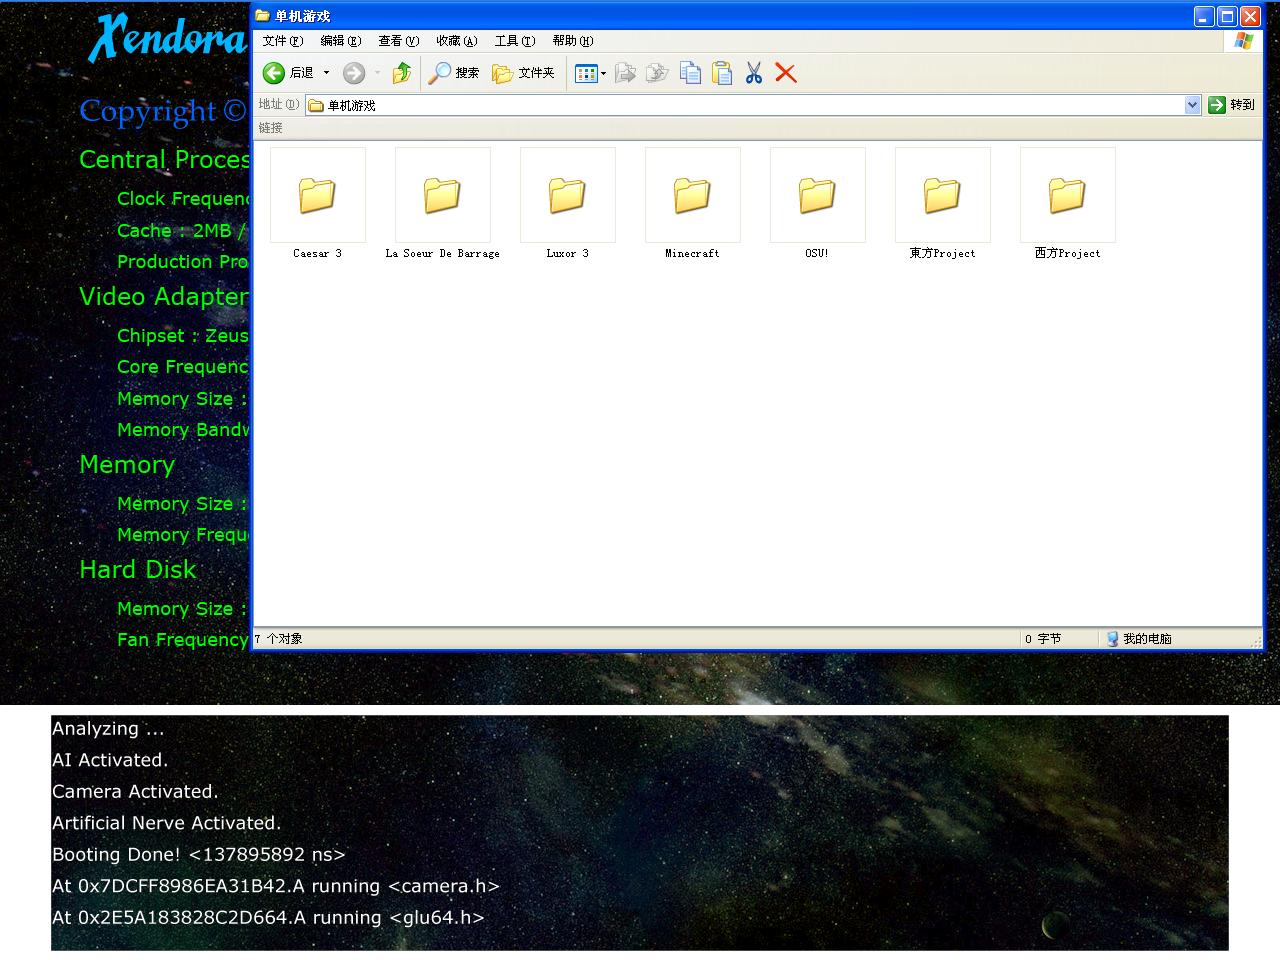Click the "0 字节" status bar entry
This screenshot has width=1280, height=960.
1043,639
